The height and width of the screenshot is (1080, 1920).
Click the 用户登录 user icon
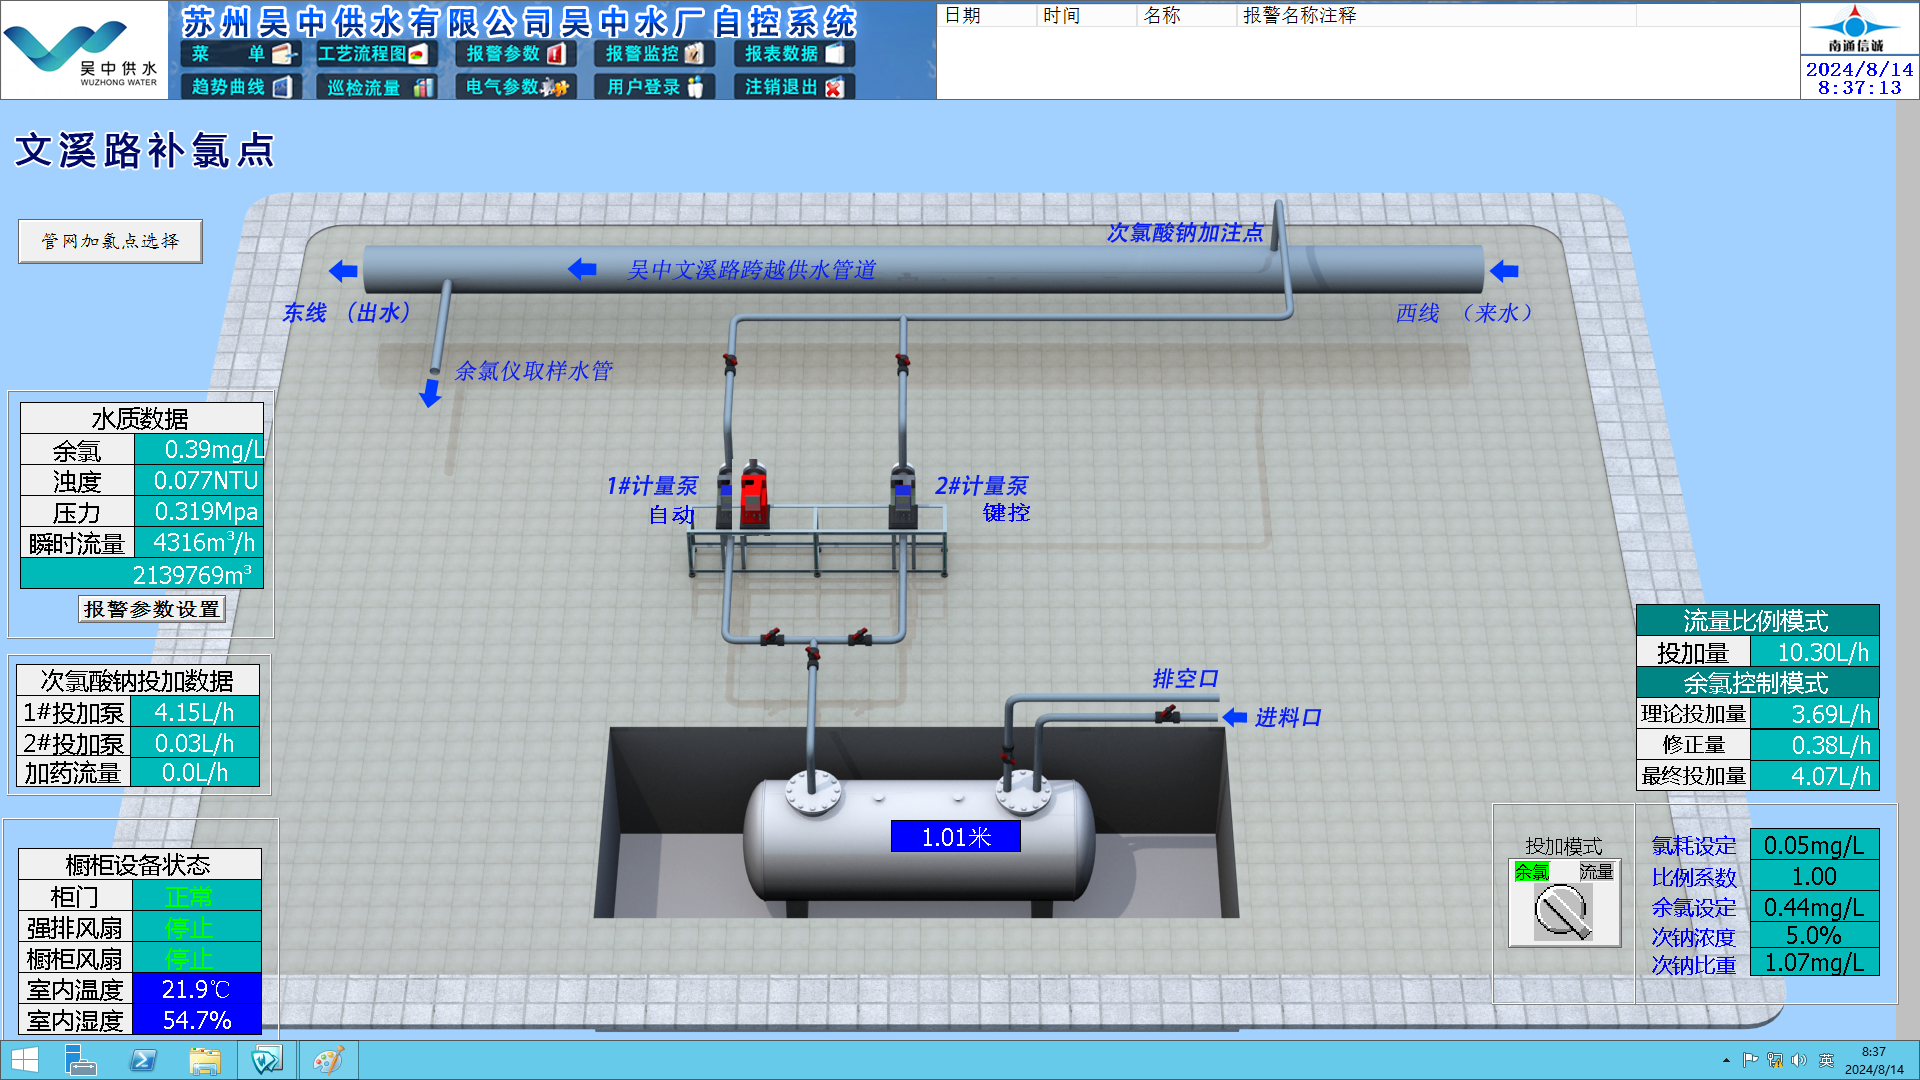(695, 87)
